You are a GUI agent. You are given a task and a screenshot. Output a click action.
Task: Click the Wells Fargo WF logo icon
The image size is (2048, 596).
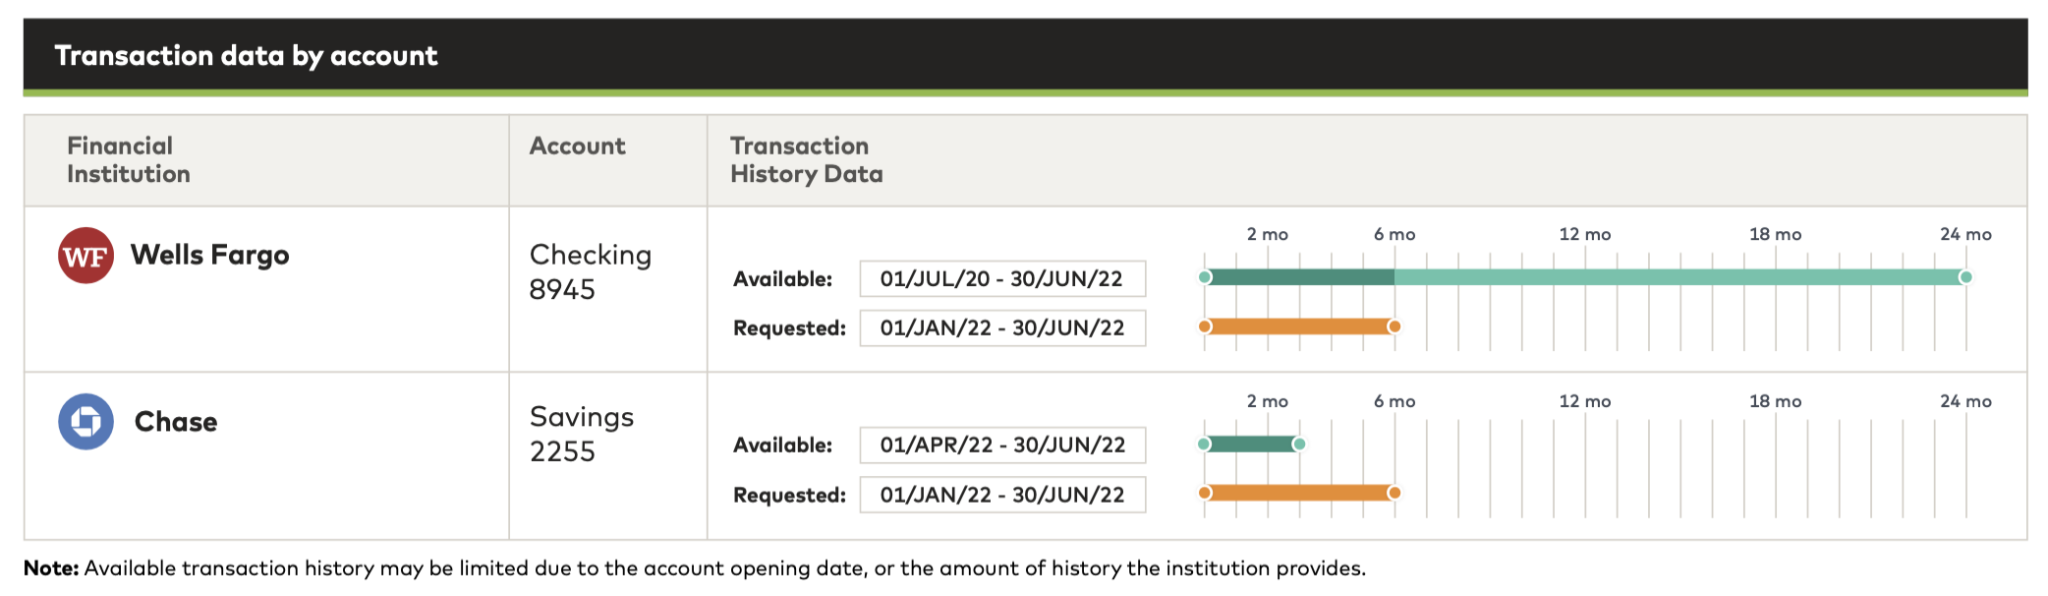86,256
